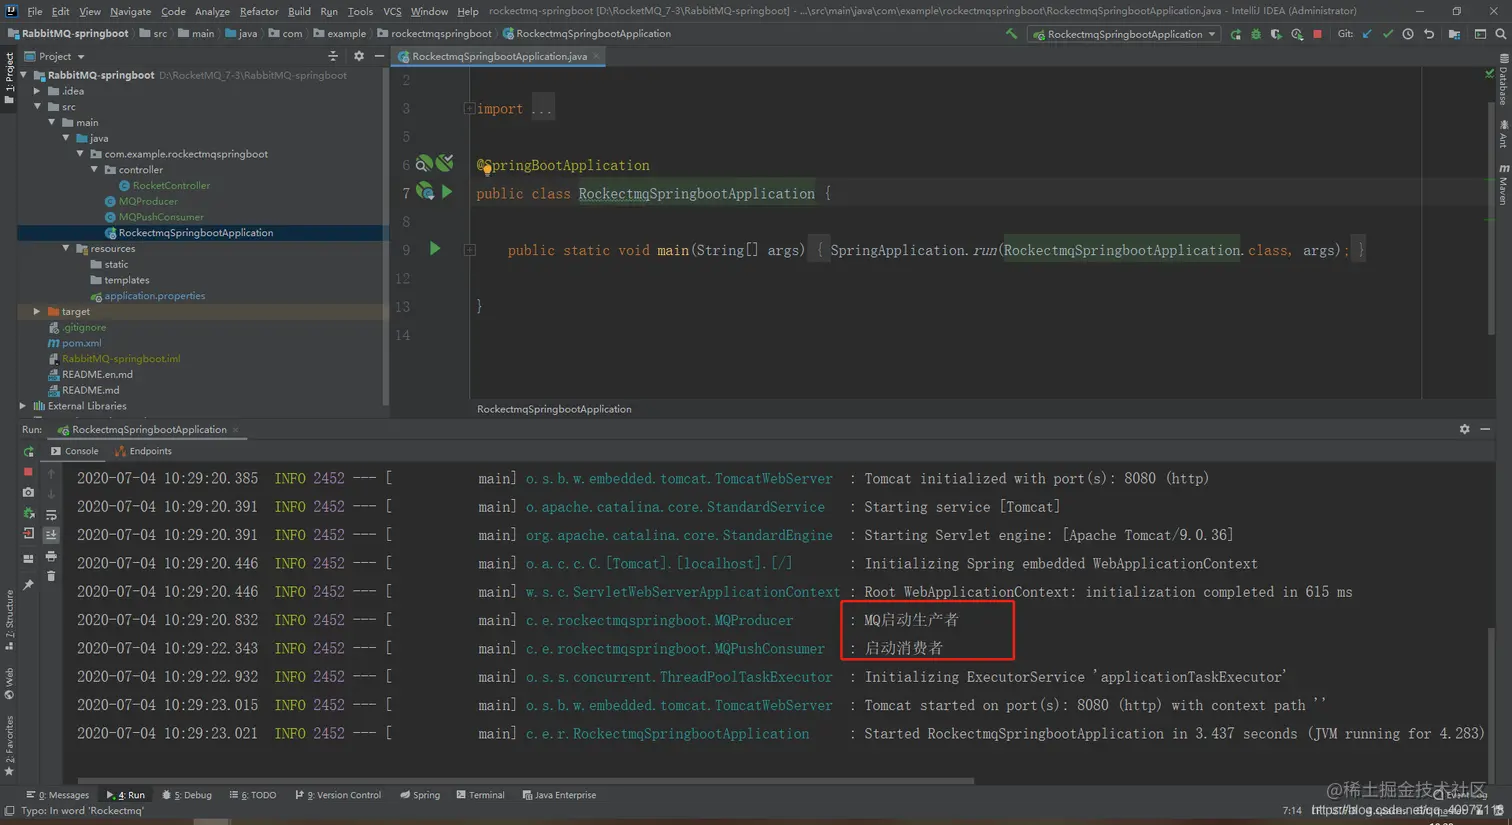The image size is (1512, 825).
Task: Select the MQPushConsumer class in the project tree
Action: pyautogui.click(x=161, y=217)
